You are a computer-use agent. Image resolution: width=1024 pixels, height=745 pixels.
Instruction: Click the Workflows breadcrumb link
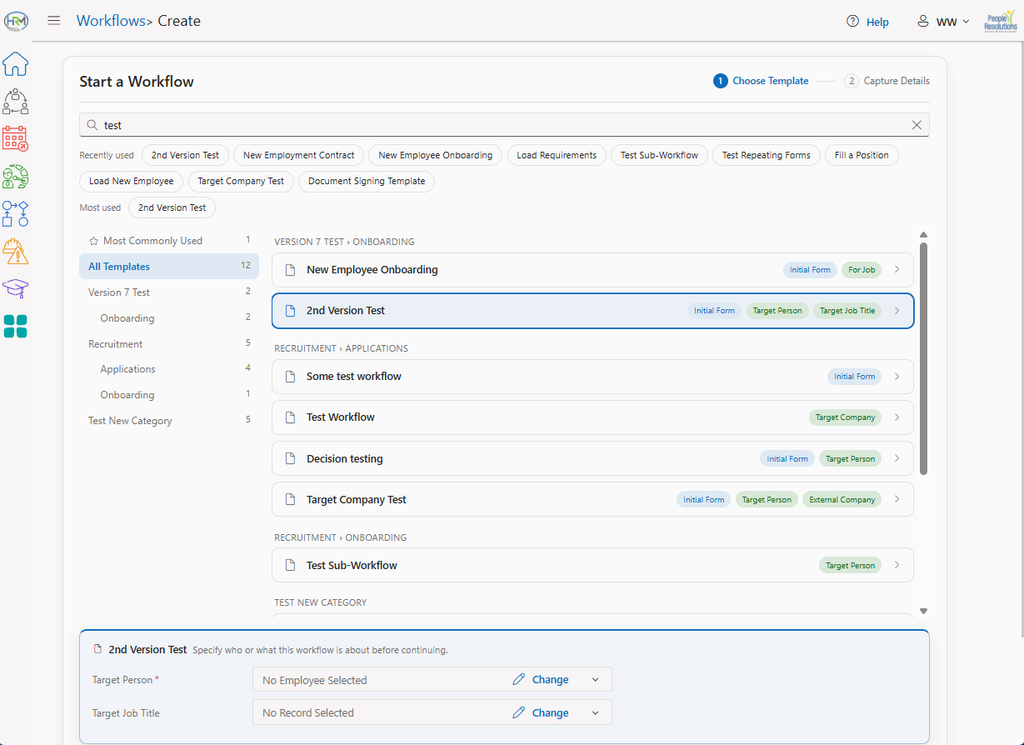(110, 21)
